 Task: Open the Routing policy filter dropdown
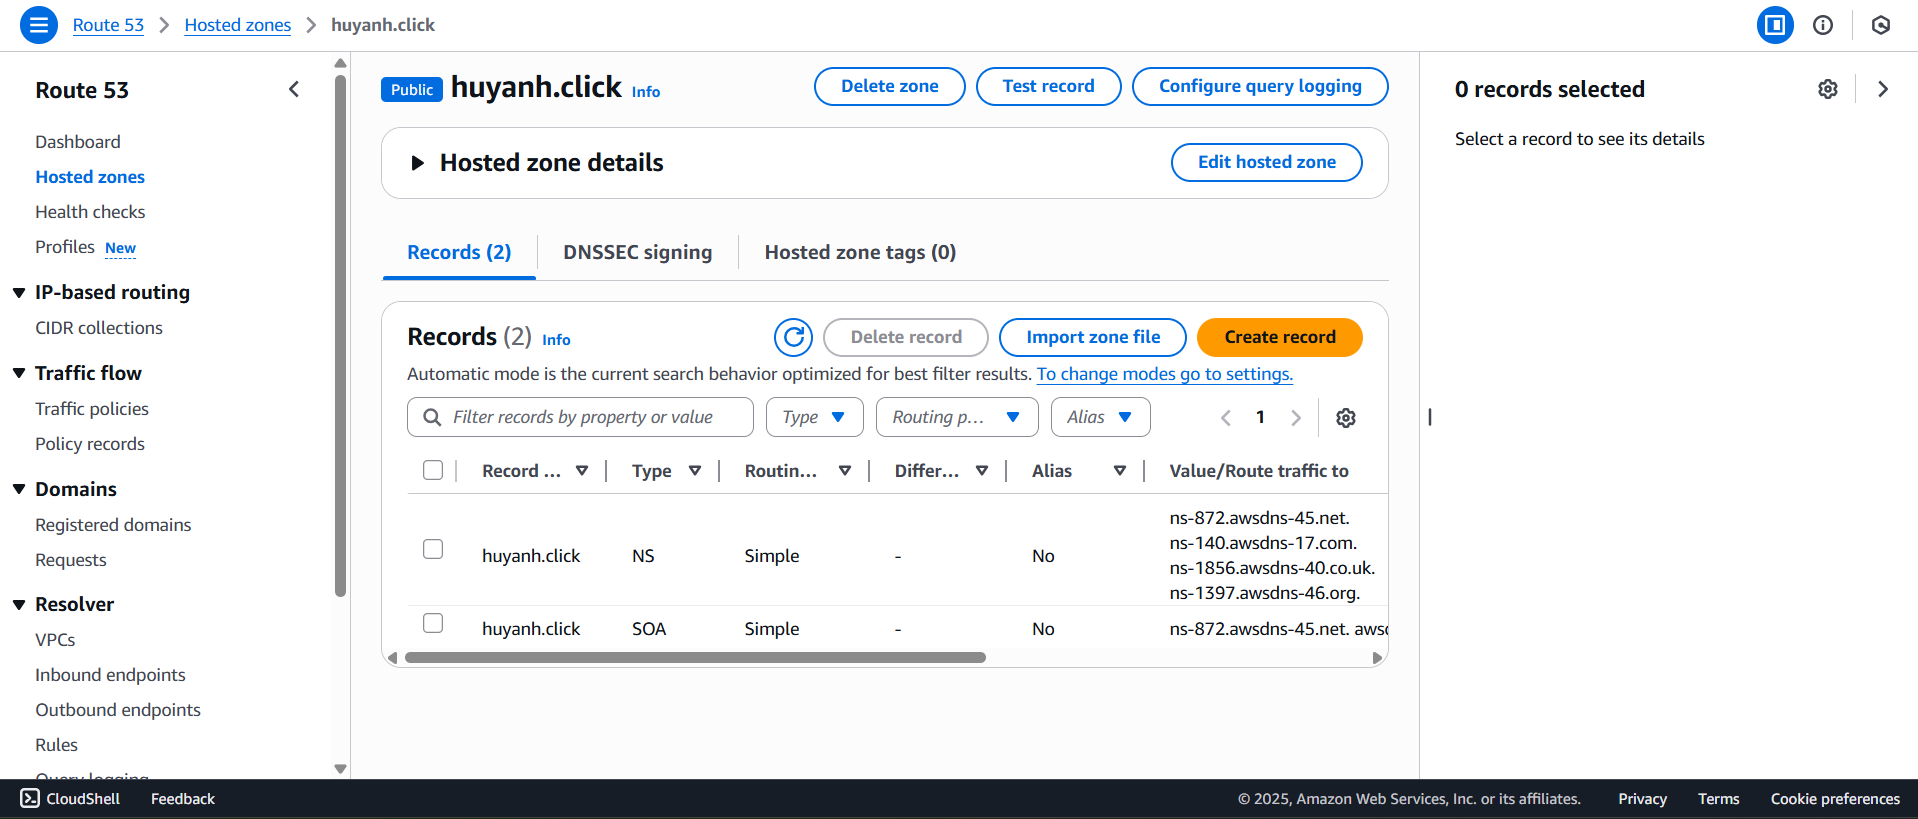[957, 417]
